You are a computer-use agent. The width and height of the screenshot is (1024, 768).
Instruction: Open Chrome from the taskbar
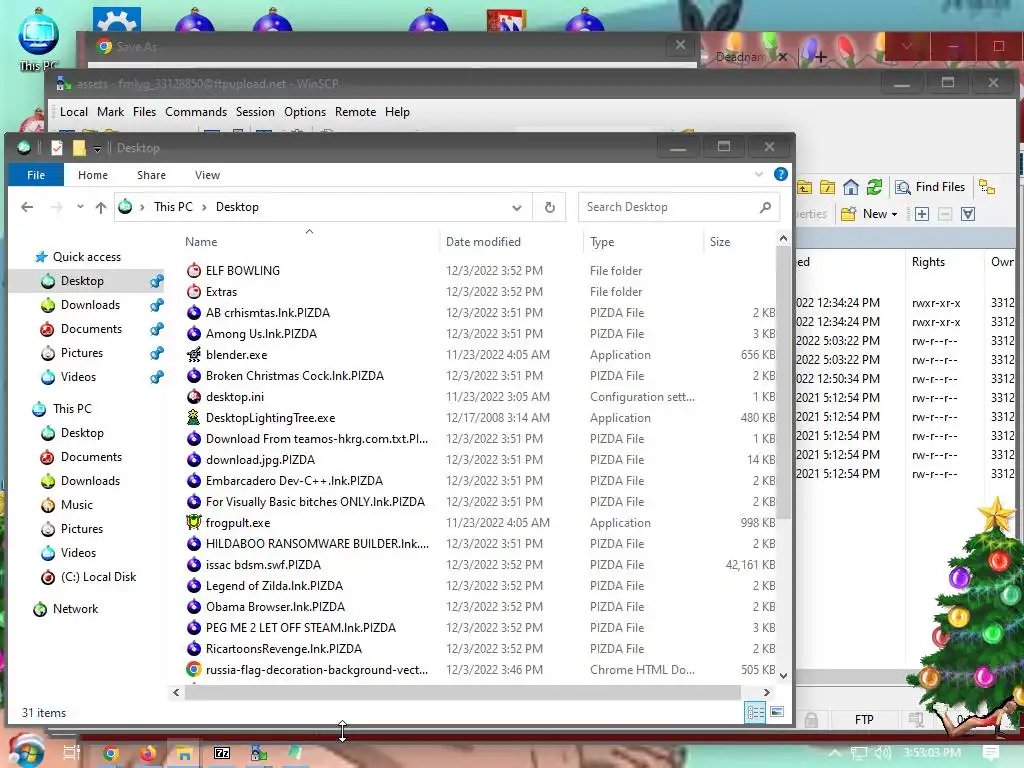click(x=111, y=754)
